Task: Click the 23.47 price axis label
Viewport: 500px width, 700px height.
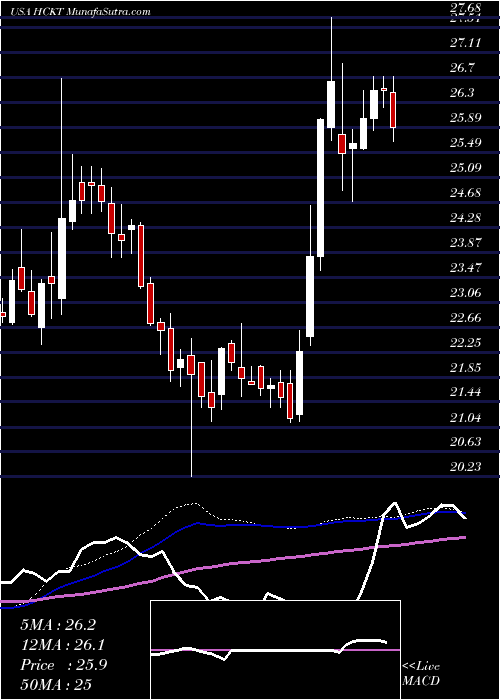Action: pyautogui.click(x=466, y=268)
